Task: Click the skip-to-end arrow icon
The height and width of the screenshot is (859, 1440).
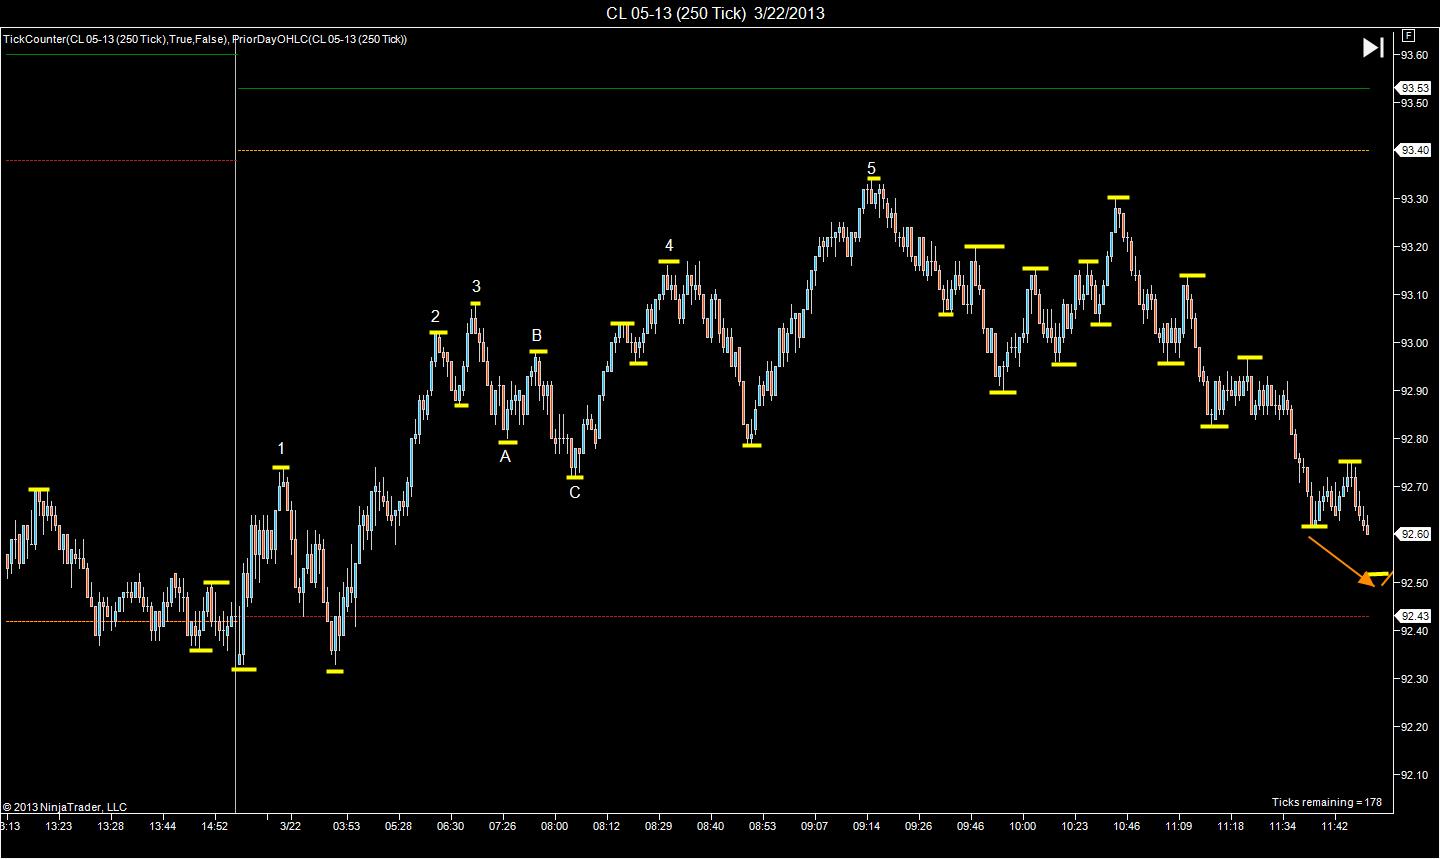Action: (1373, 47)
